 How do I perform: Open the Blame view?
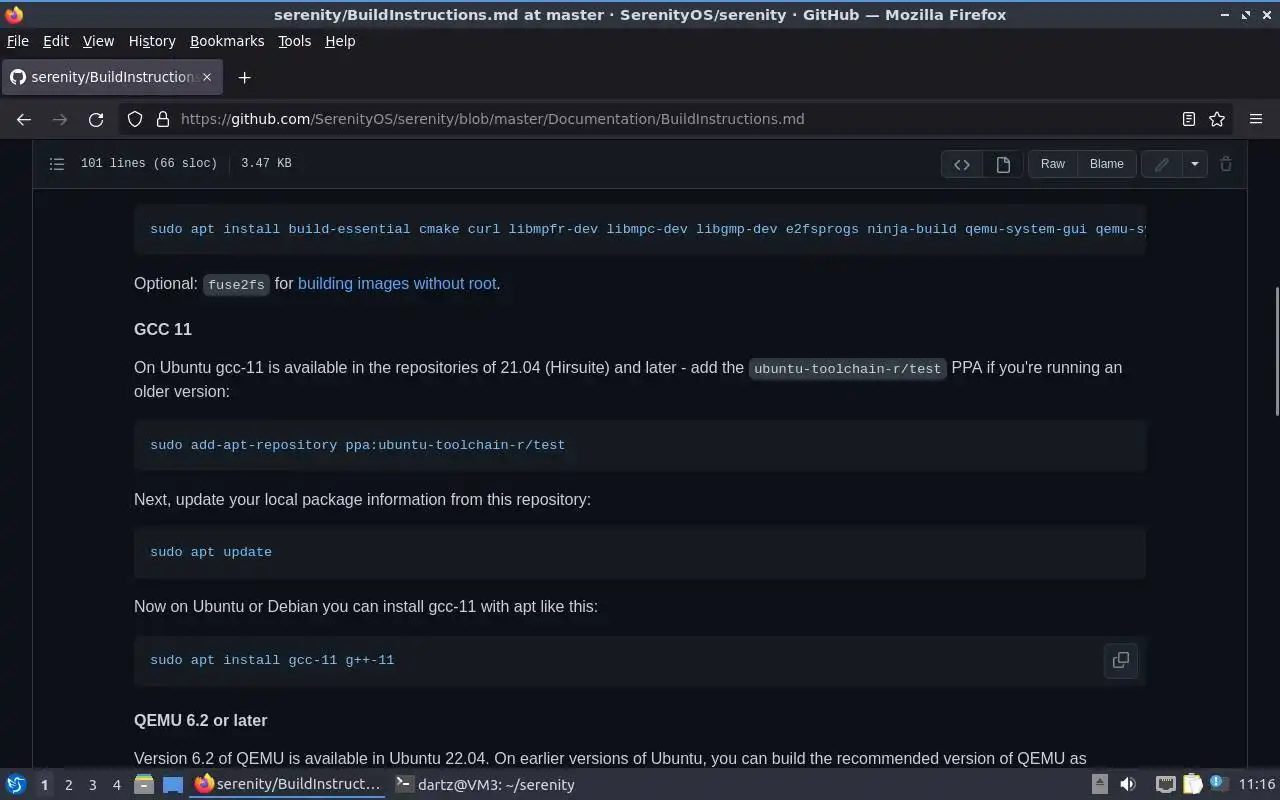click(1107, 164)
